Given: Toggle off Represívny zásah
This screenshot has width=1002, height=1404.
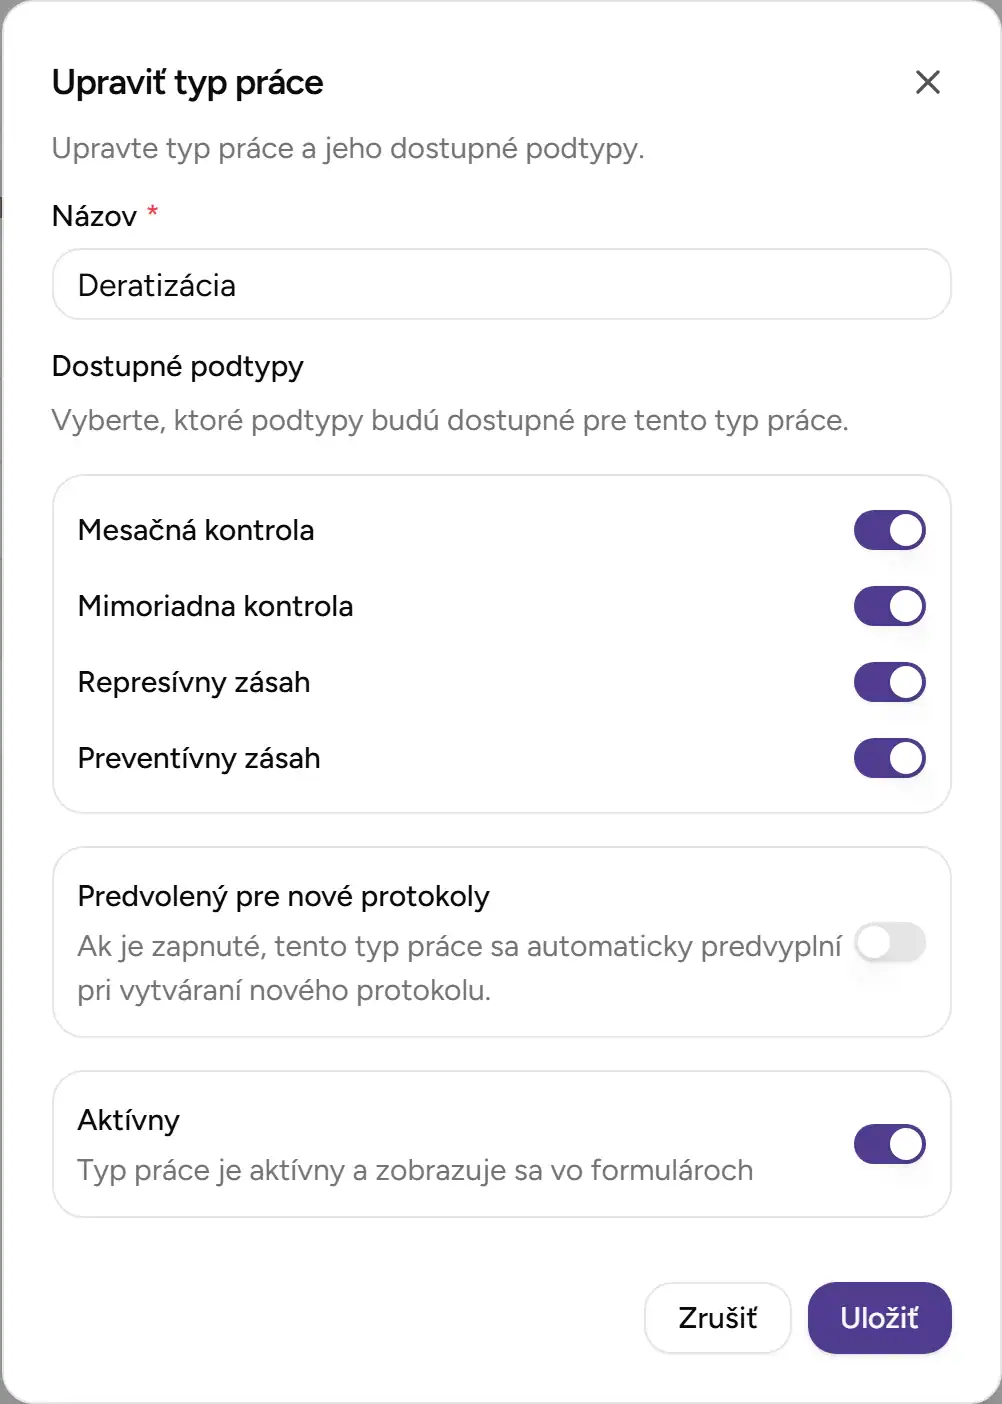Looking at the screenshot, I should point(889,681).
